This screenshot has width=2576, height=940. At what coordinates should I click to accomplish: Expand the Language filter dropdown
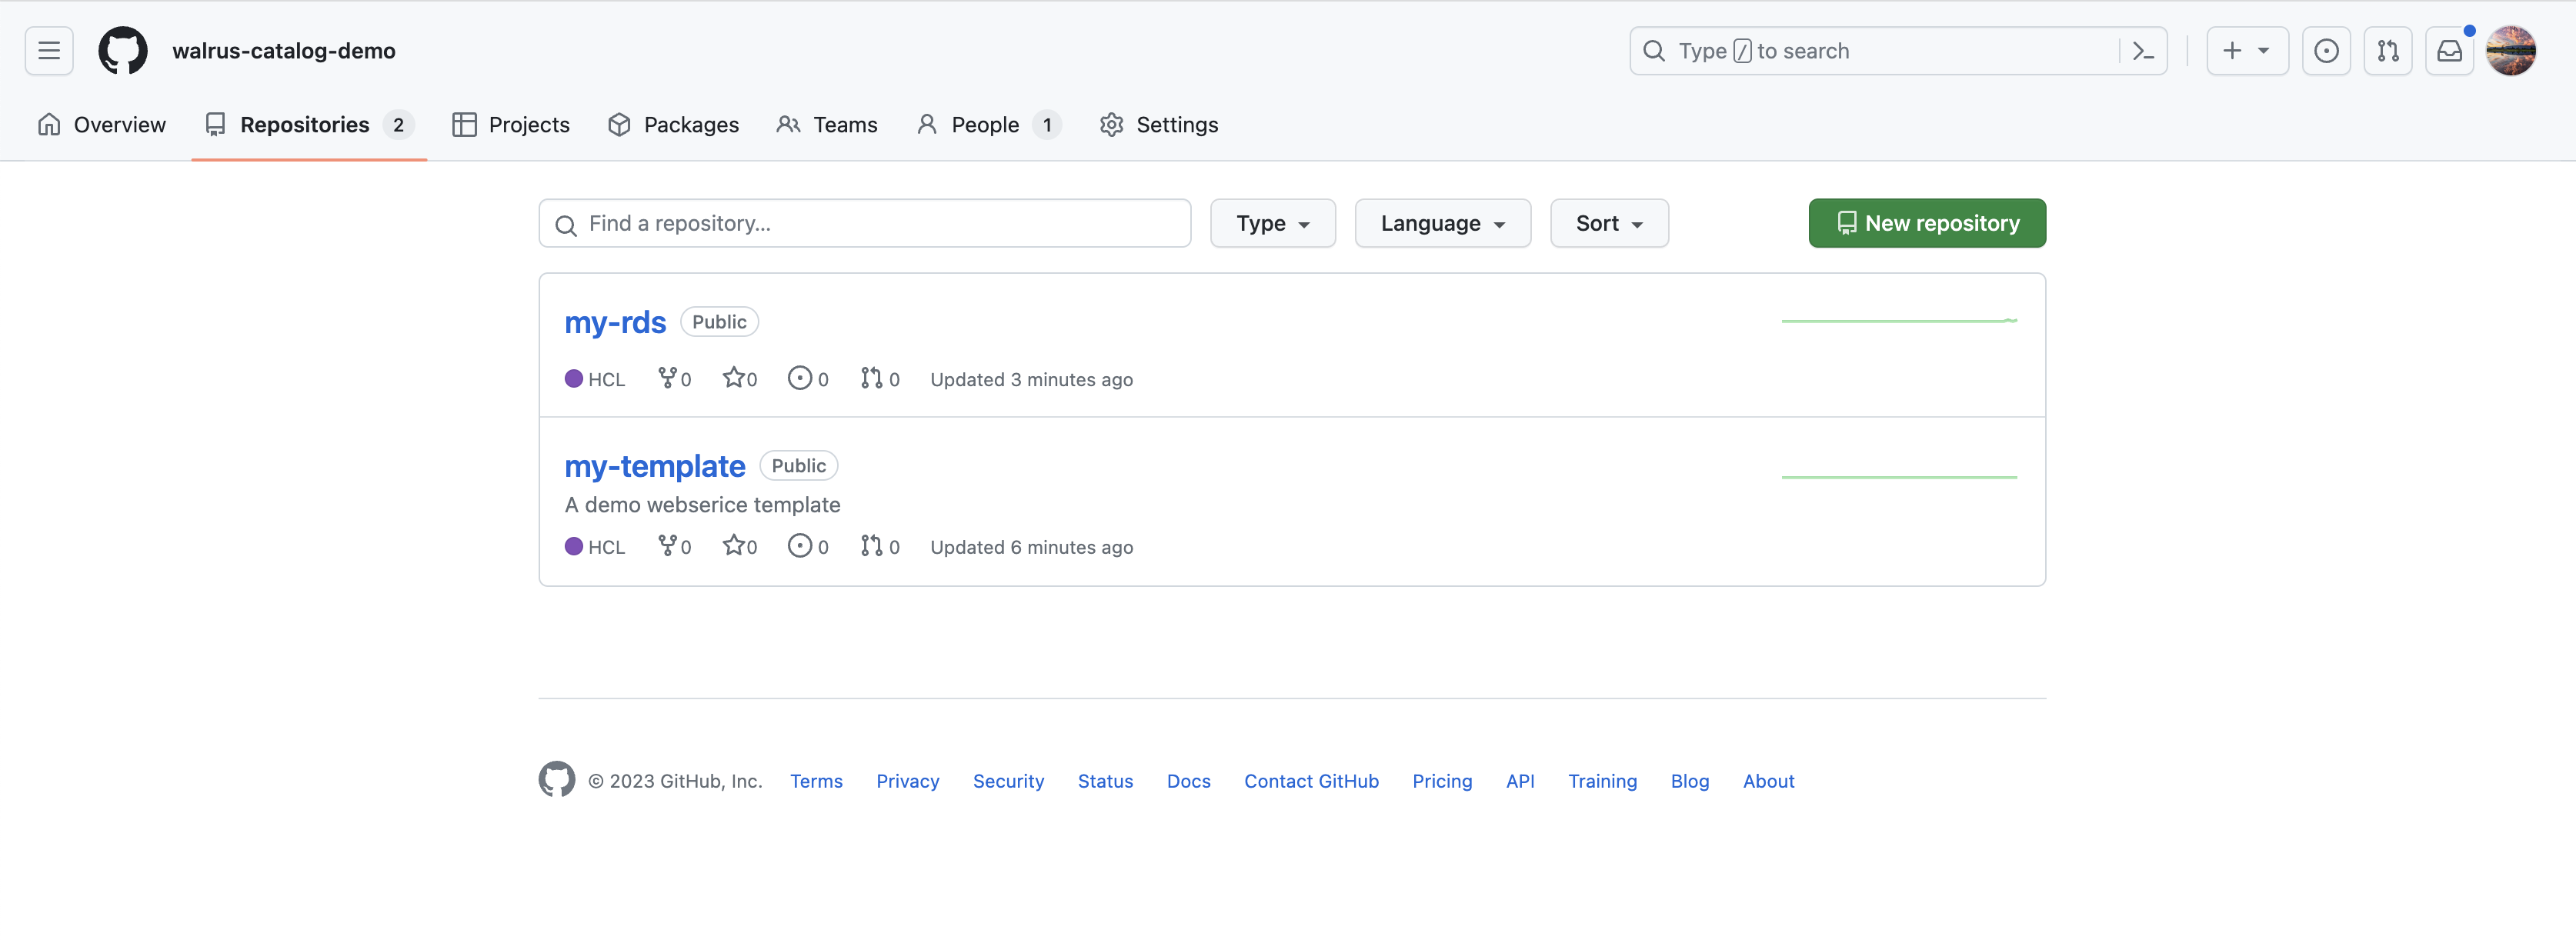[x=1442, y=223]
